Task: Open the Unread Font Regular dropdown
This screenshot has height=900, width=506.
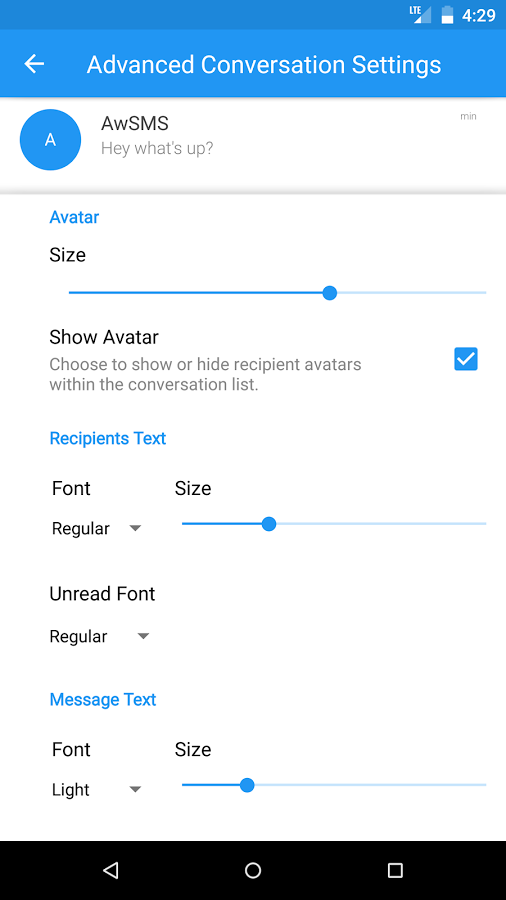Action: [x=99, y=636]
